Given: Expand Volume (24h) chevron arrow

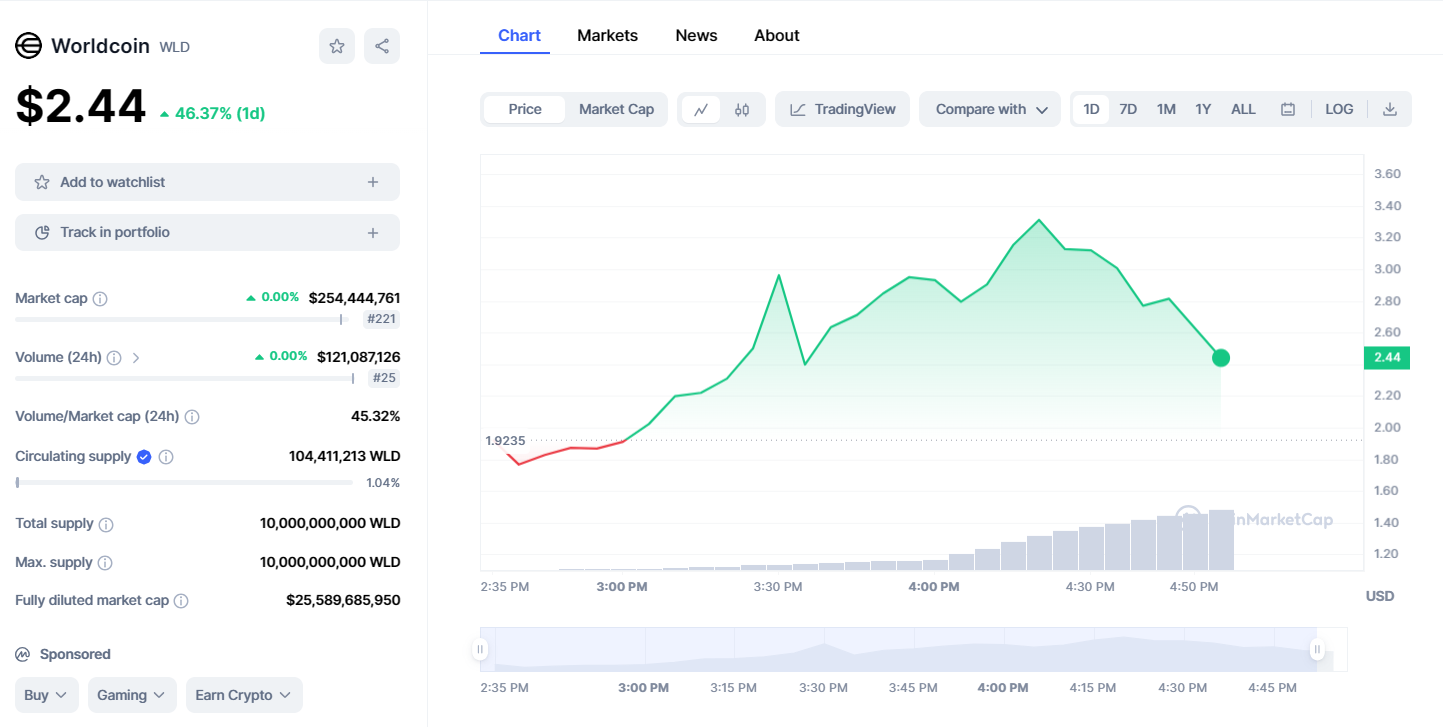Looking at the screenshot, I should click(136, 358).
